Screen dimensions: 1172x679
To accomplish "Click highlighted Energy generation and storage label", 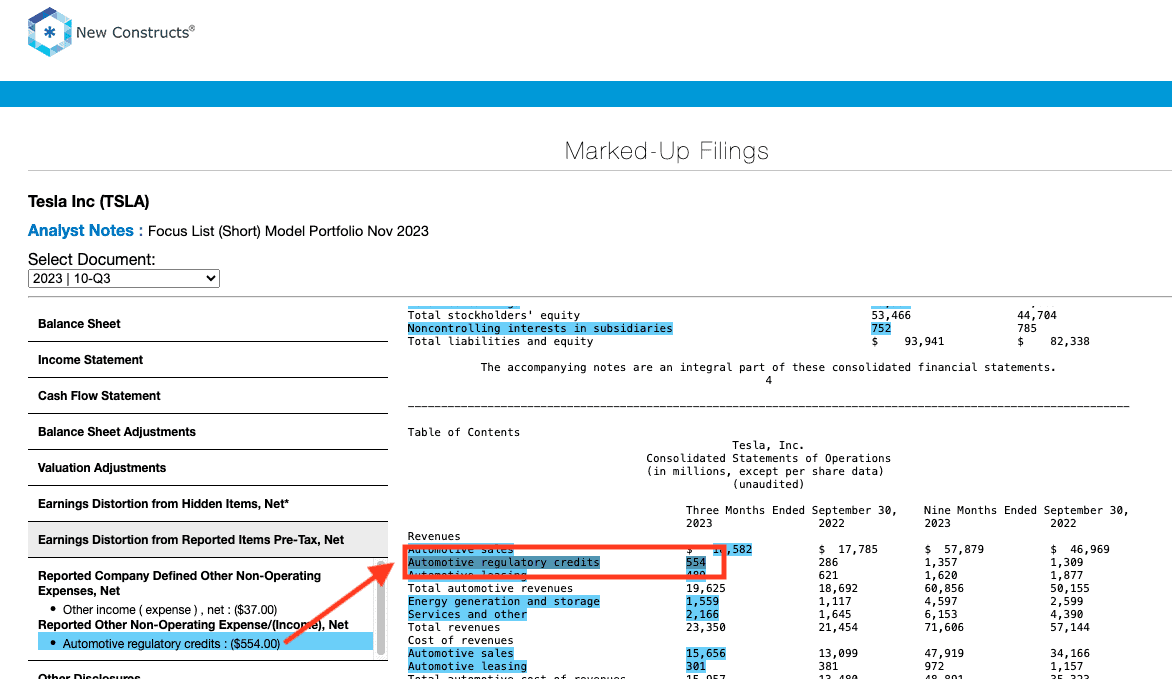I will pyautogui.click(x=504, y=601).
